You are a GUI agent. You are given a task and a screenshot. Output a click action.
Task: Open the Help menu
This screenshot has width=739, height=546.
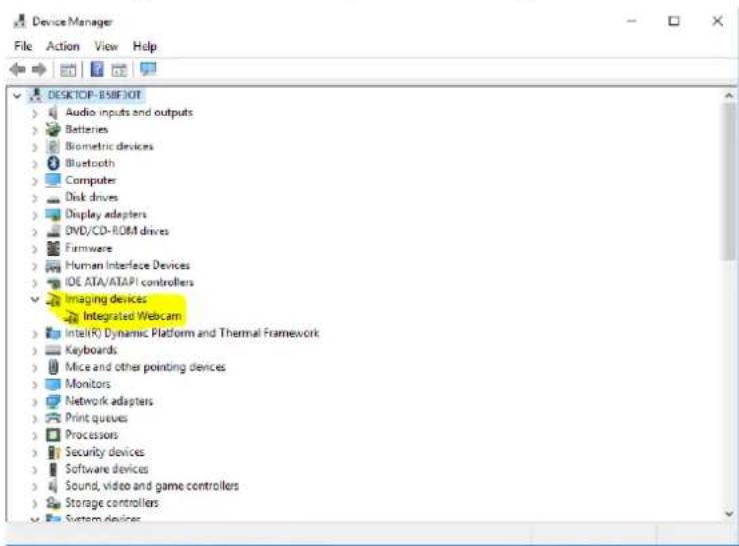pos(145,46)
